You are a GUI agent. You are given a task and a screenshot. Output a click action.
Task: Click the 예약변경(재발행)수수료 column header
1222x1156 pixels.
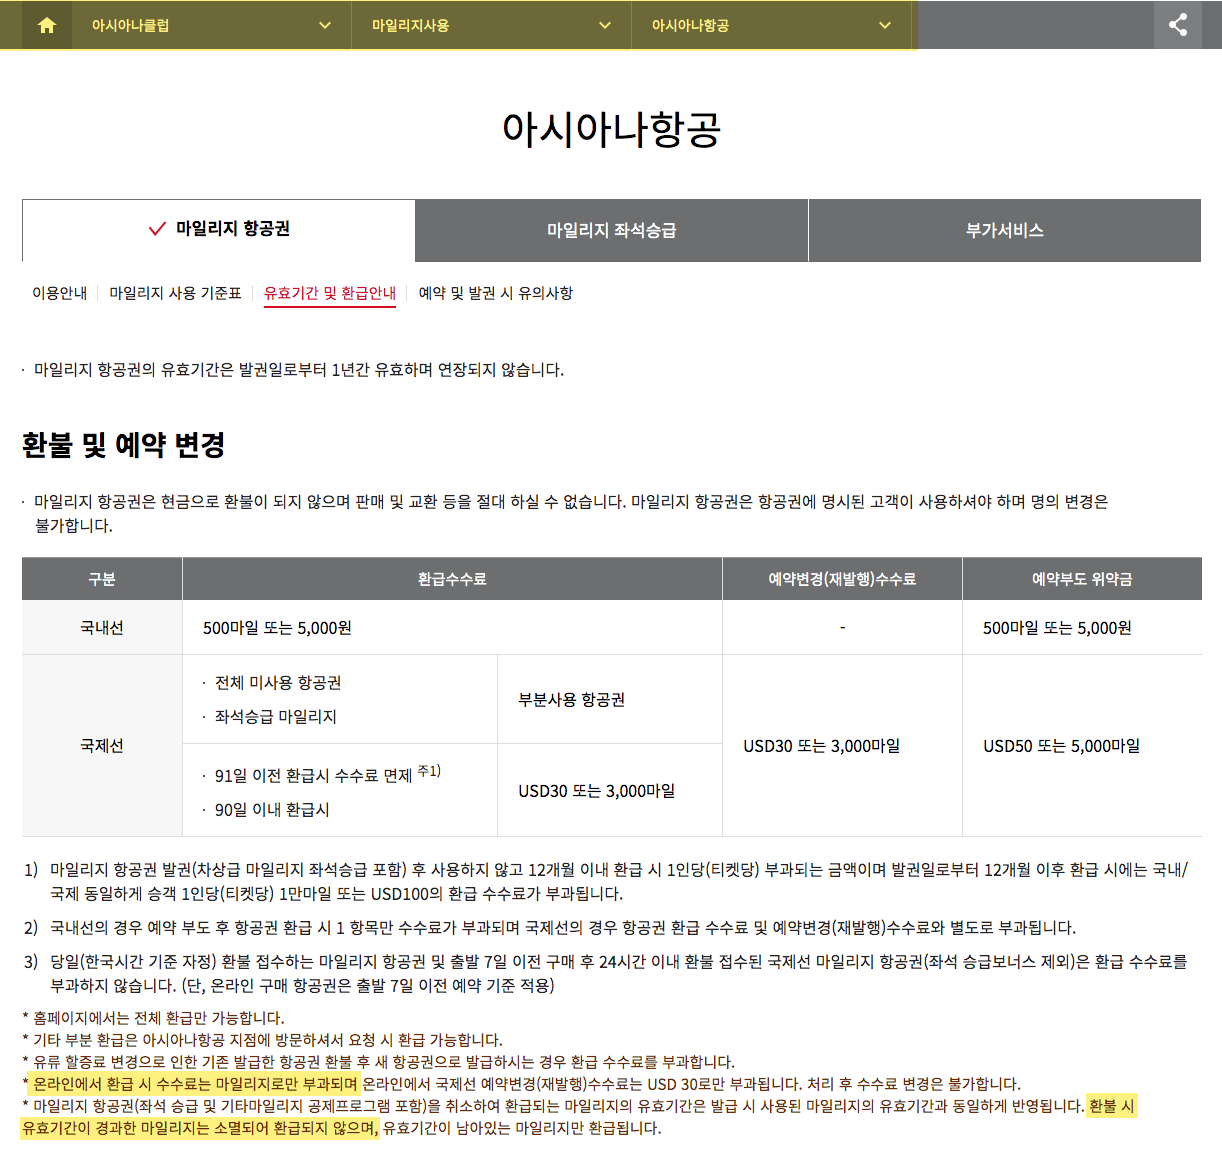pyautogui.click(x=842, y=579)
